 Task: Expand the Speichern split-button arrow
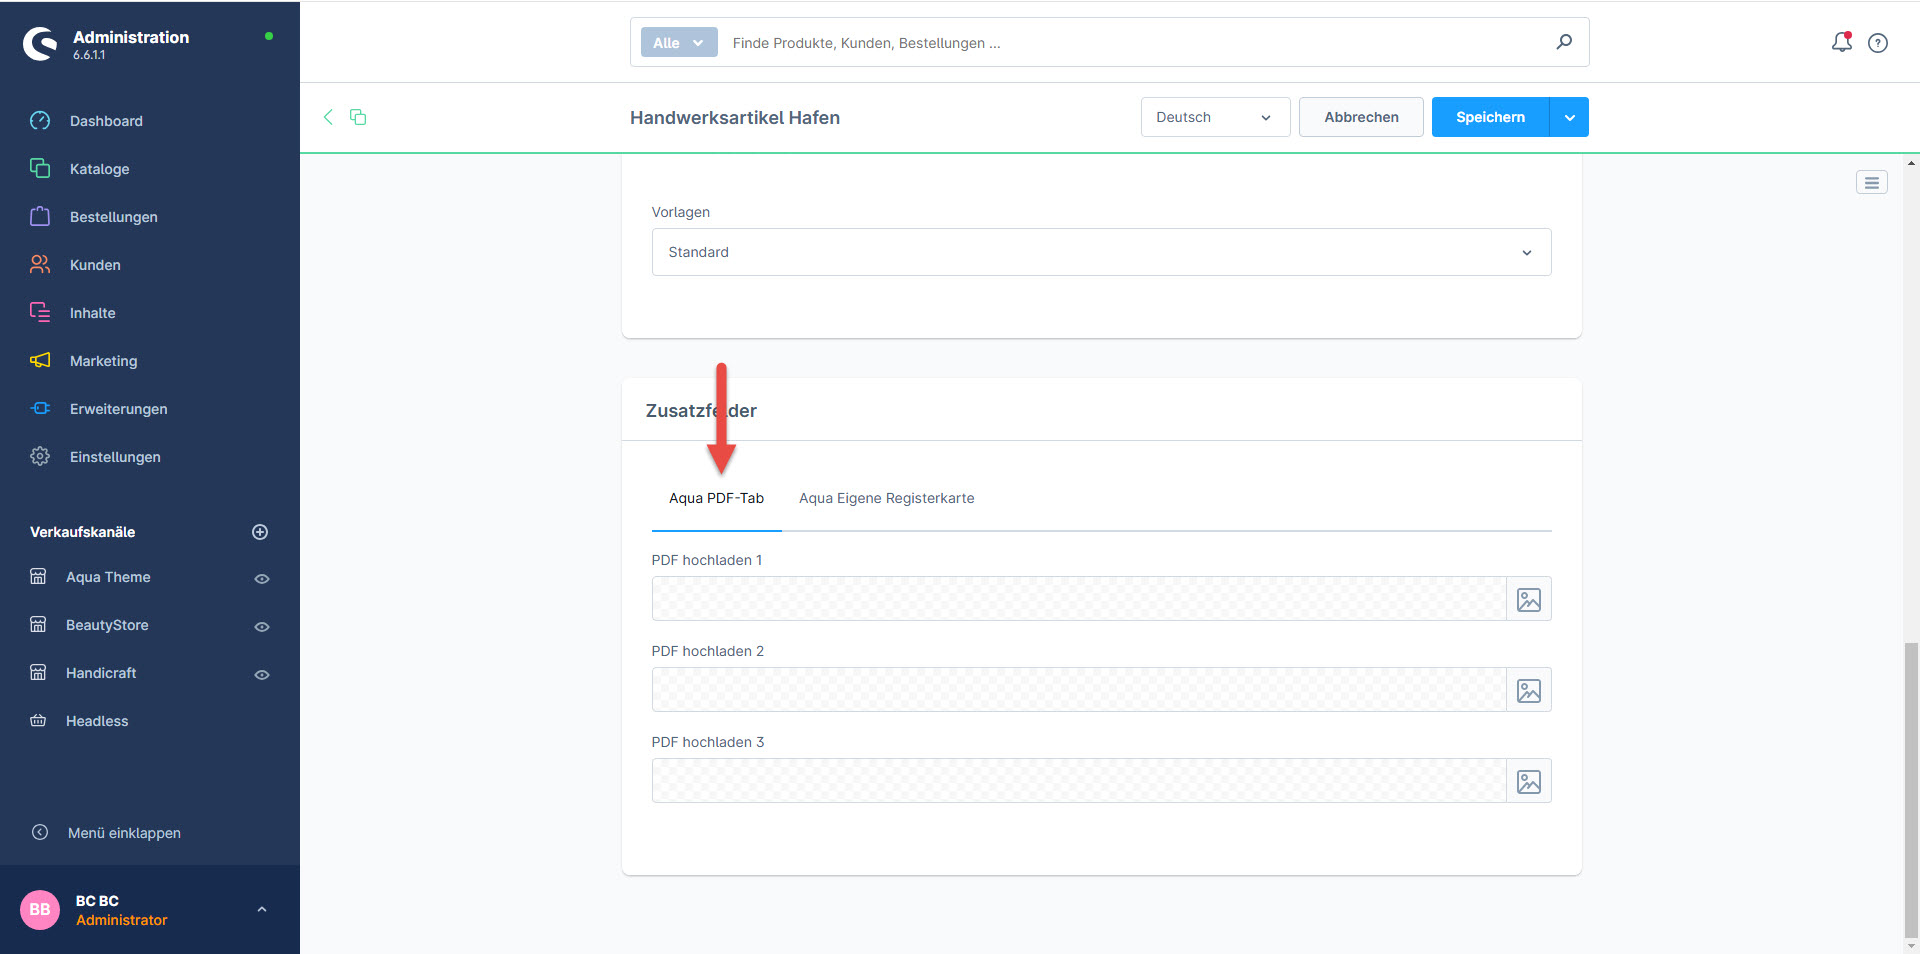(1569, 117)
